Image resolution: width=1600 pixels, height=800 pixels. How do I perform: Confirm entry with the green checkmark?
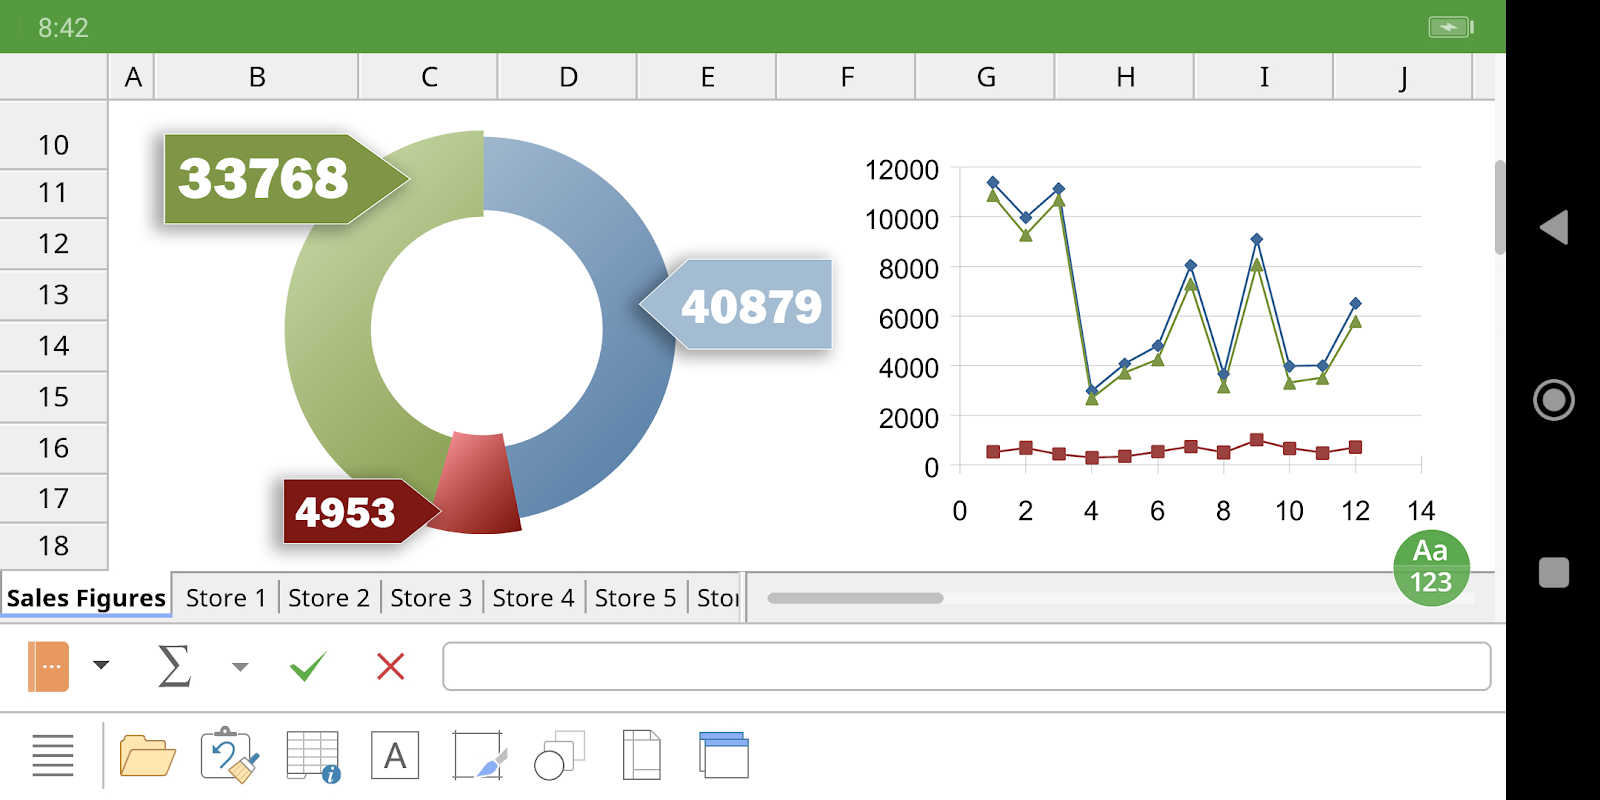click(x=308, y=666)
